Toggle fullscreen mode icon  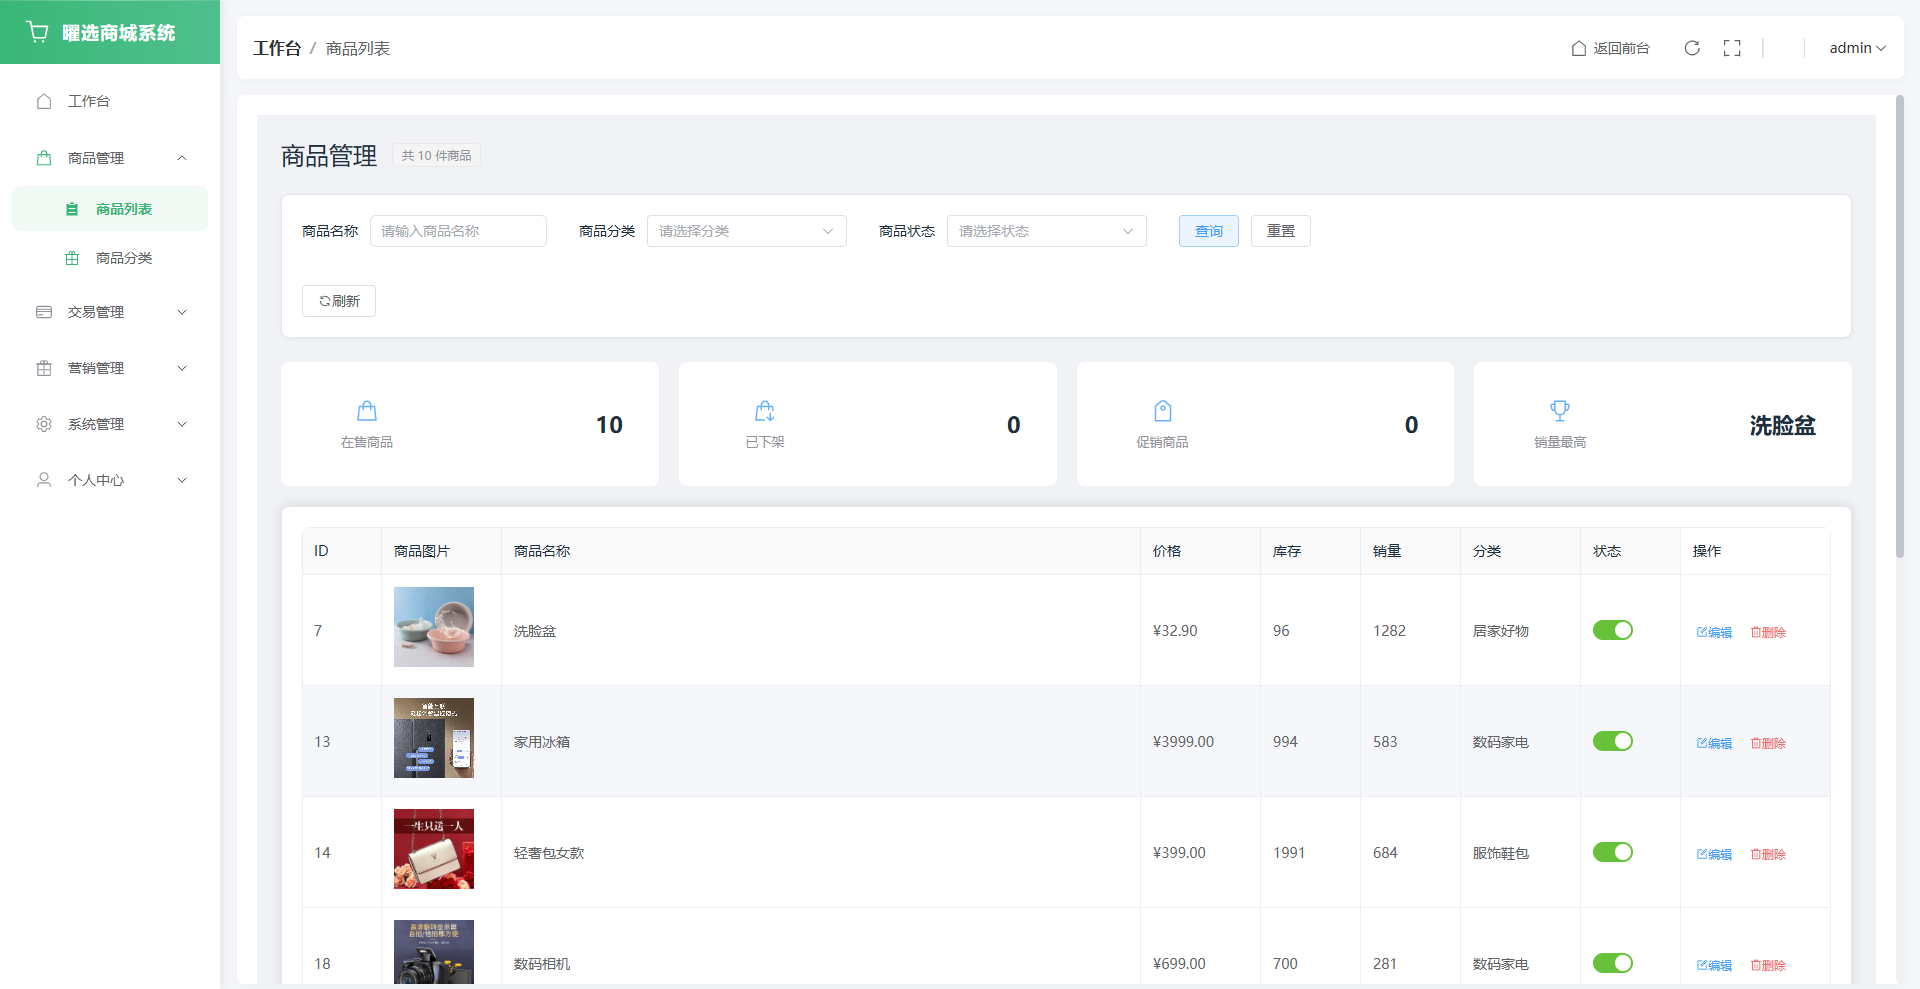[x=1732, y=48]
